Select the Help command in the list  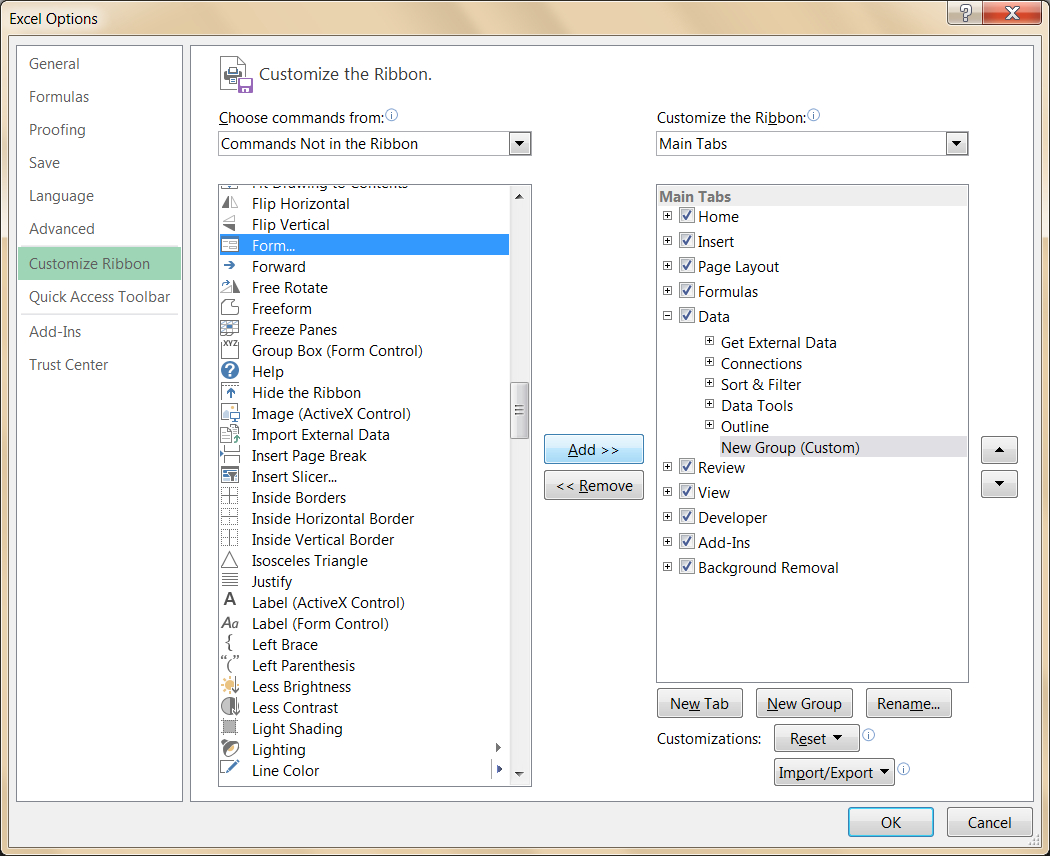pyautogui.click(x=267, y=371)
